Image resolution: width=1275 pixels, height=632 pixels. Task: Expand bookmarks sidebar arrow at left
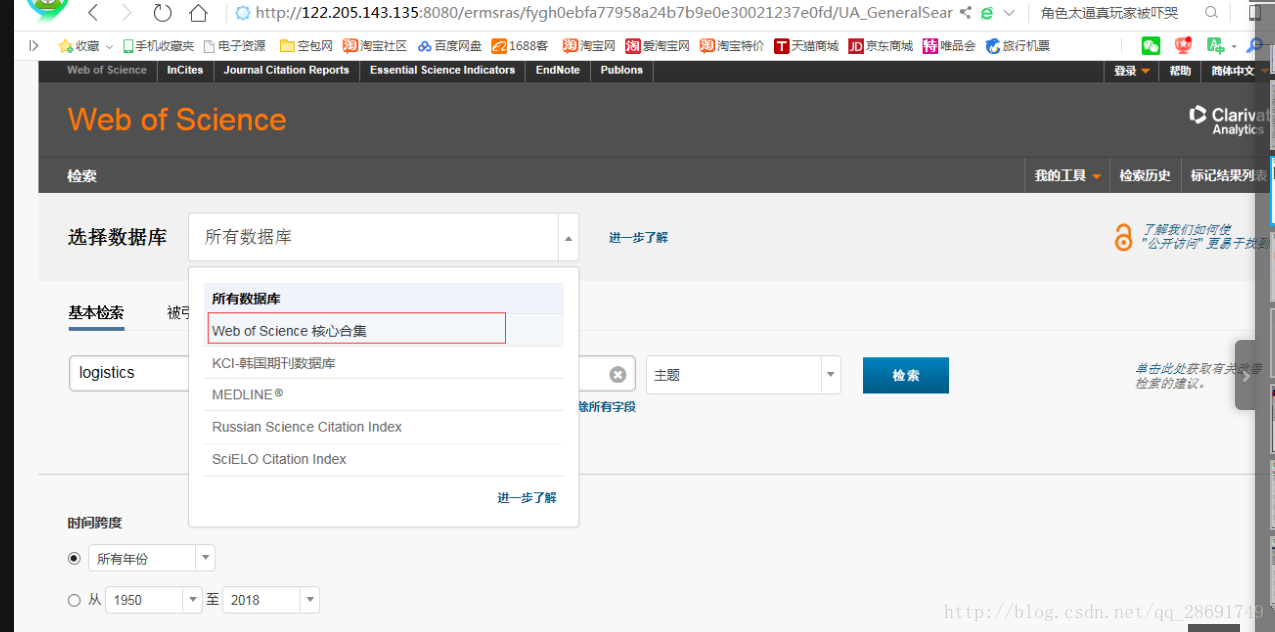[x=35, y=46]
